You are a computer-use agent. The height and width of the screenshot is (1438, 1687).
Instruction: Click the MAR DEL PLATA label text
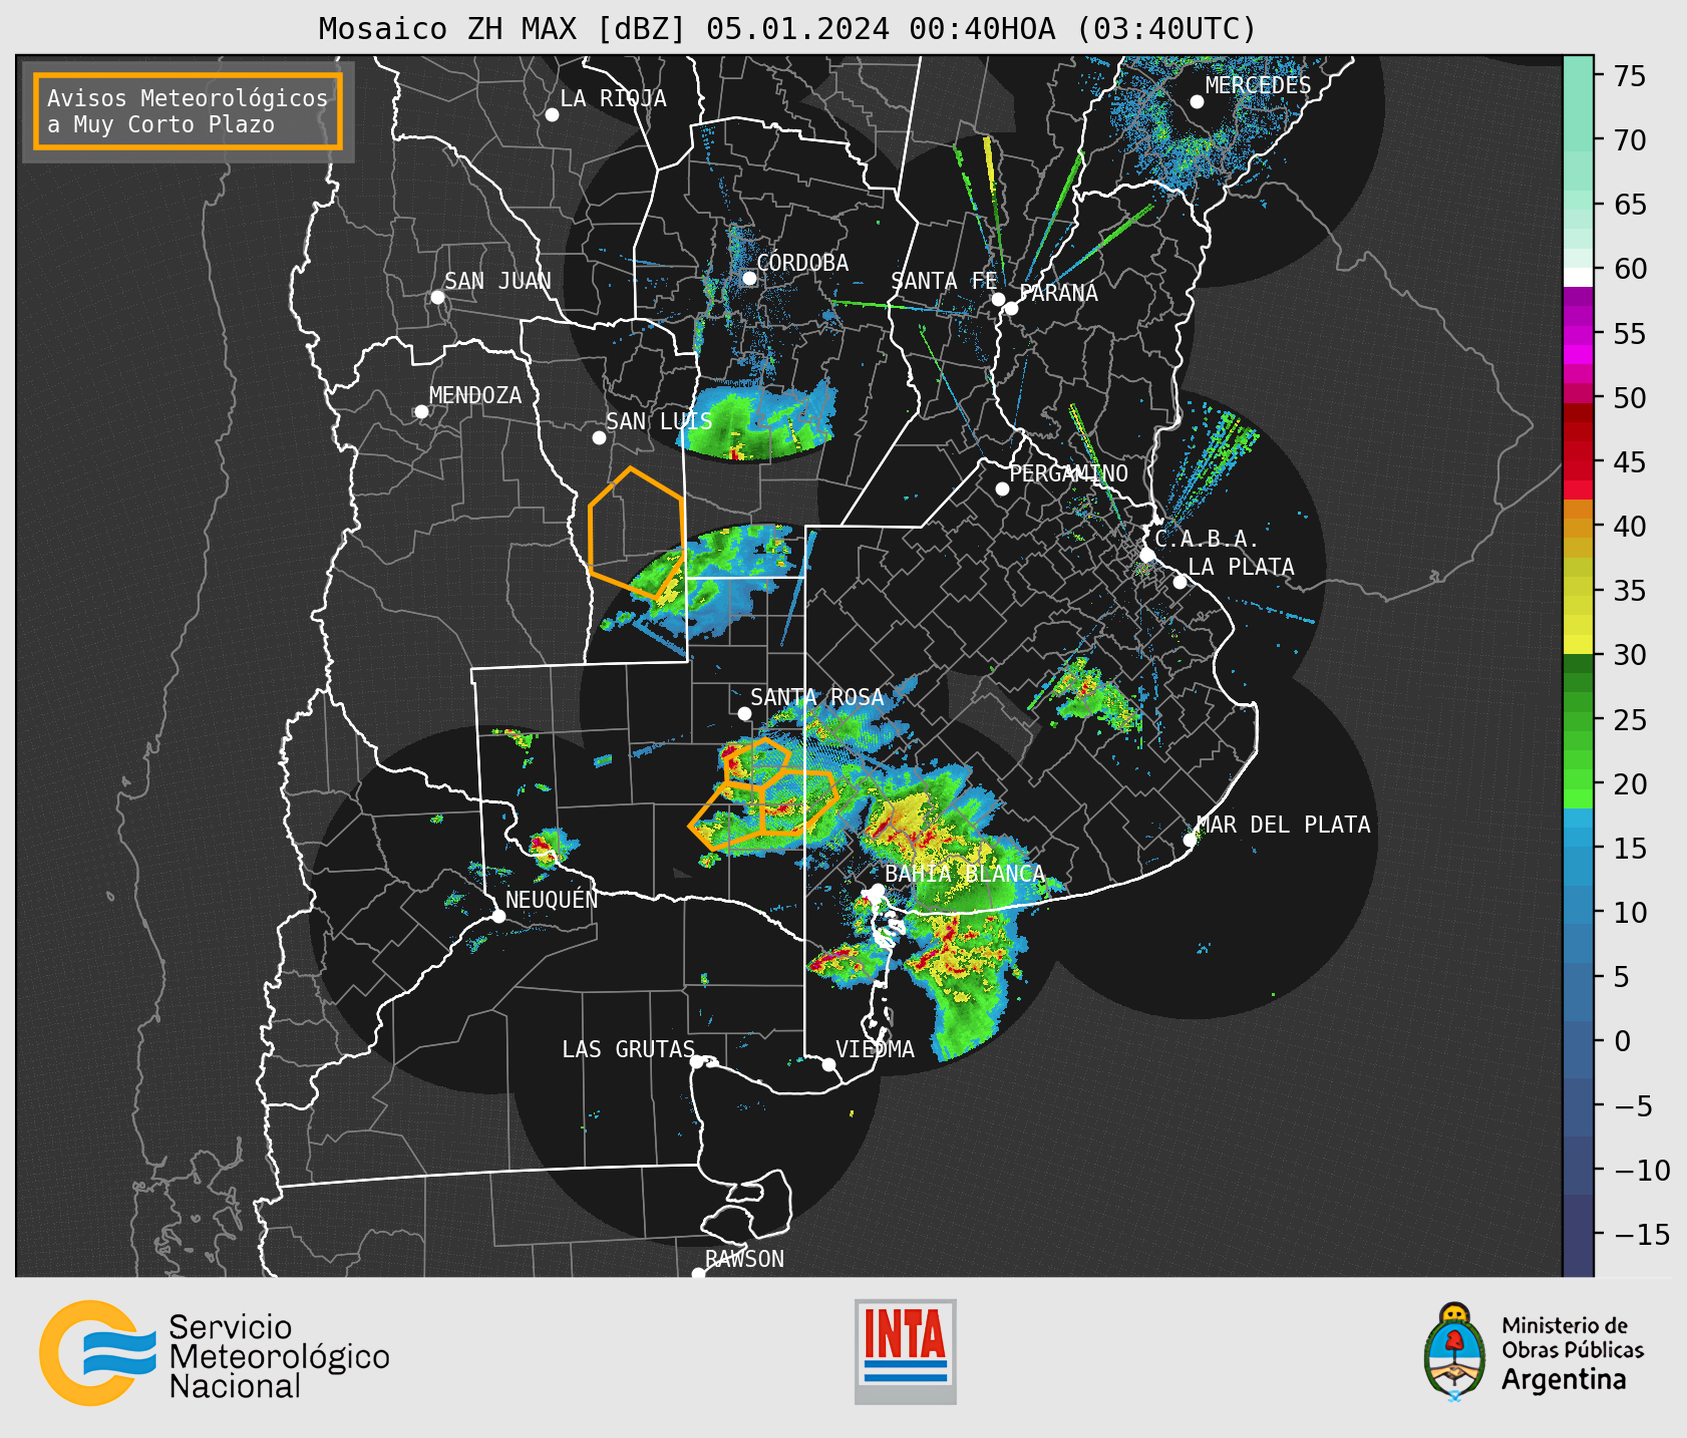(x=1284, y=825)
